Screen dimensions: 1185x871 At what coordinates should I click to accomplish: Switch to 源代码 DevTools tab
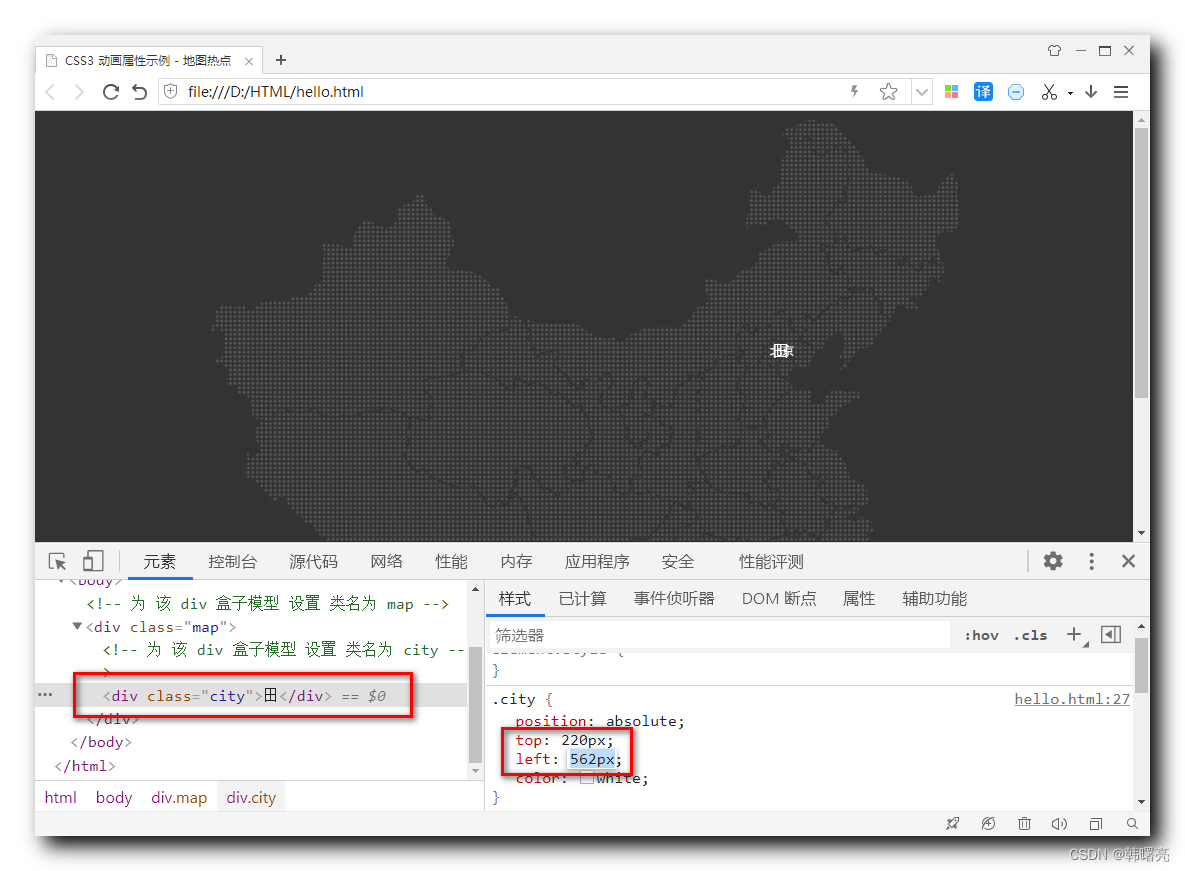313,562
